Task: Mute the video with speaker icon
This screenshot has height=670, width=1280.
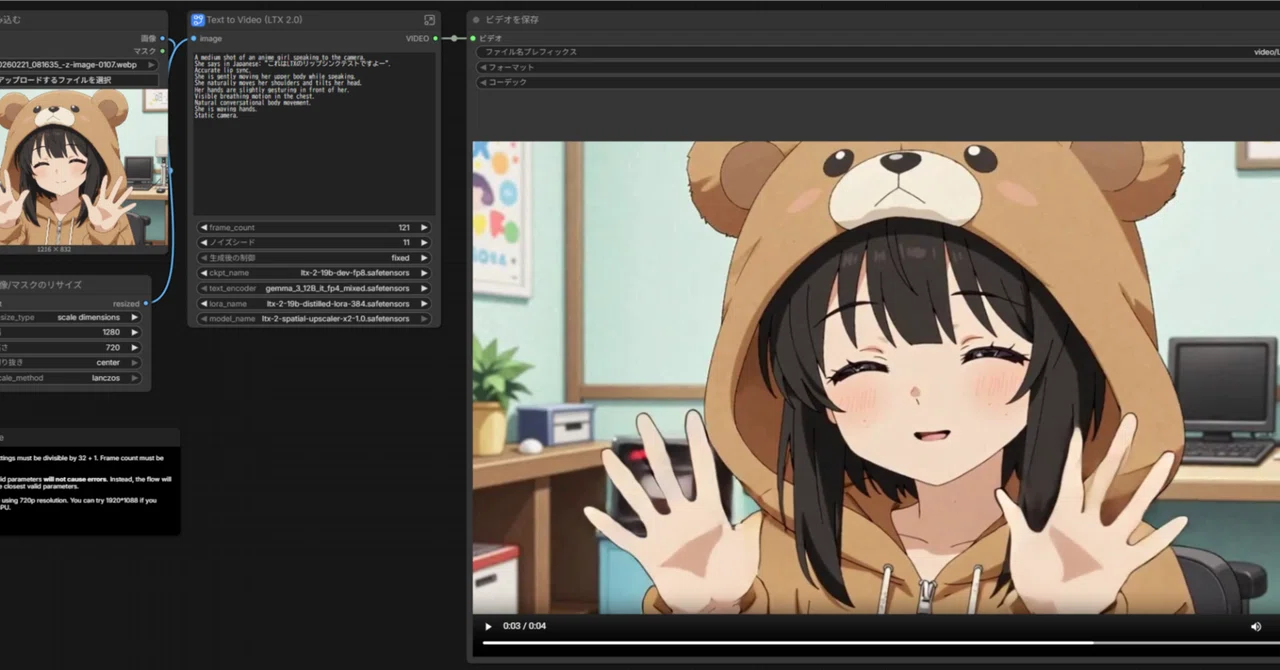Action: pyautogui.click(x=1256, y=627)
